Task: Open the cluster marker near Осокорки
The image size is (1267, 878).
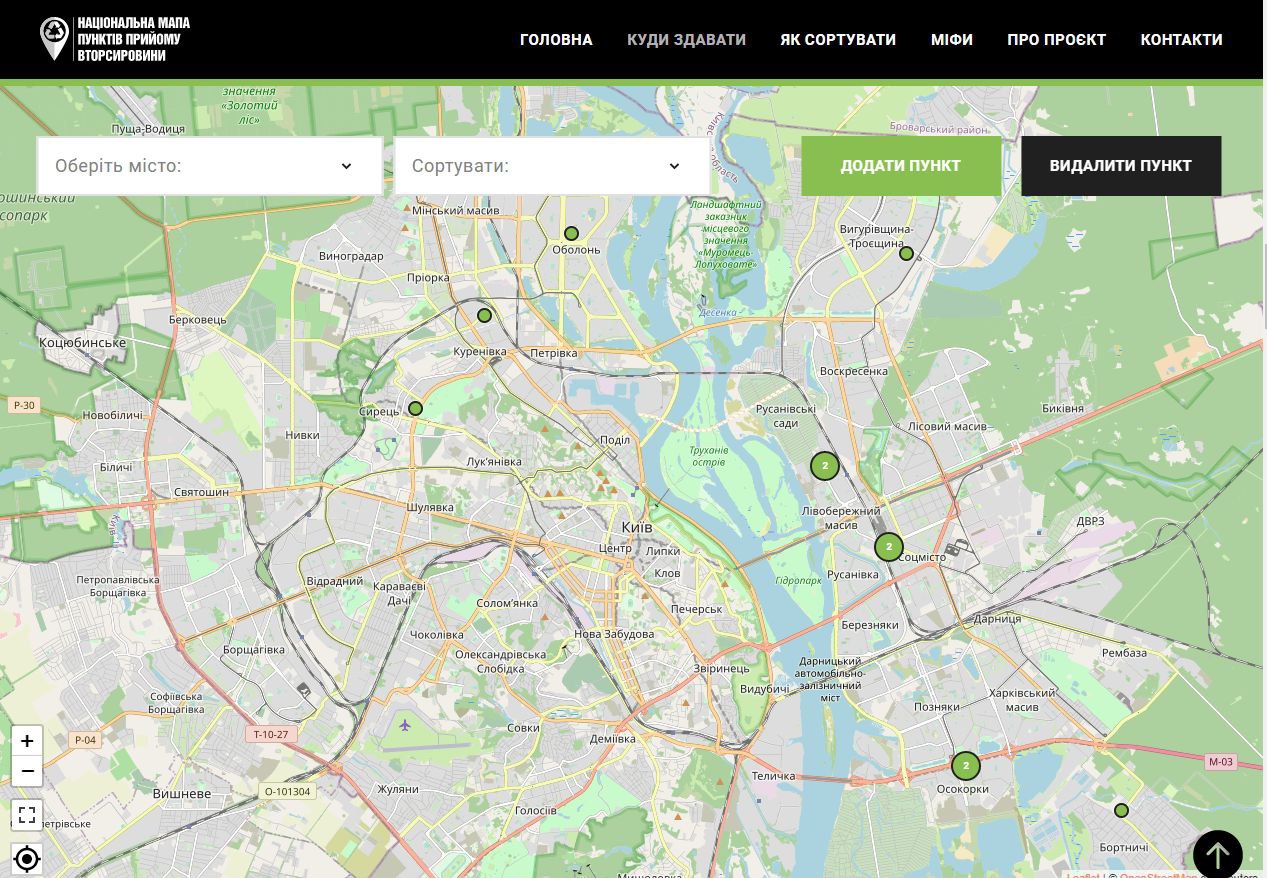Action: point(965,766)
